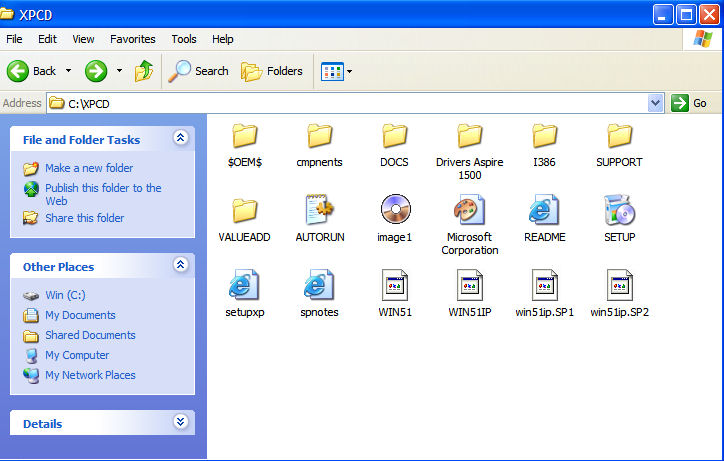724x461 pixels.
Task: Select the VALUEADD folder icon
Action: pyautogui.click(x=245, y=210)
